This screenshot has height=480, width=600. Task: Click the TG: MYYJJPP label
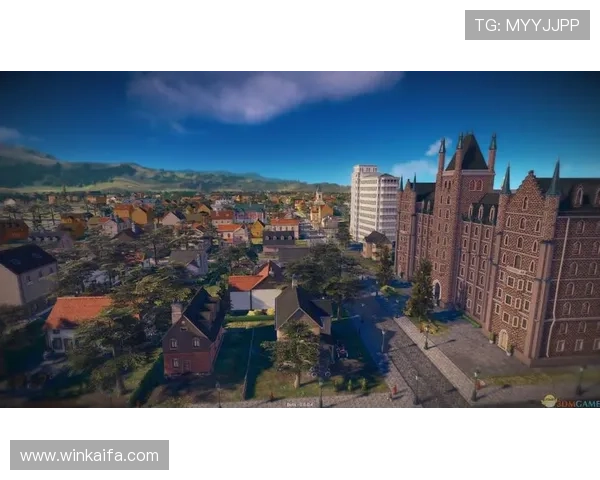coord(527,24)
